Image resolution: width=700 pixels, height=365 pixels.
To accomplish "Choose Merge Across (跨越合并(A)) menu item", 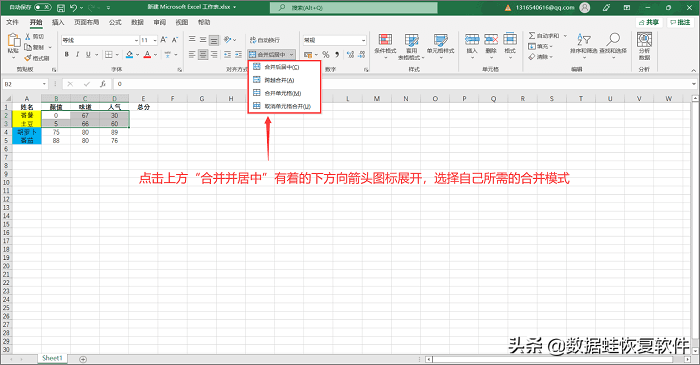I will tap(284, 80).
